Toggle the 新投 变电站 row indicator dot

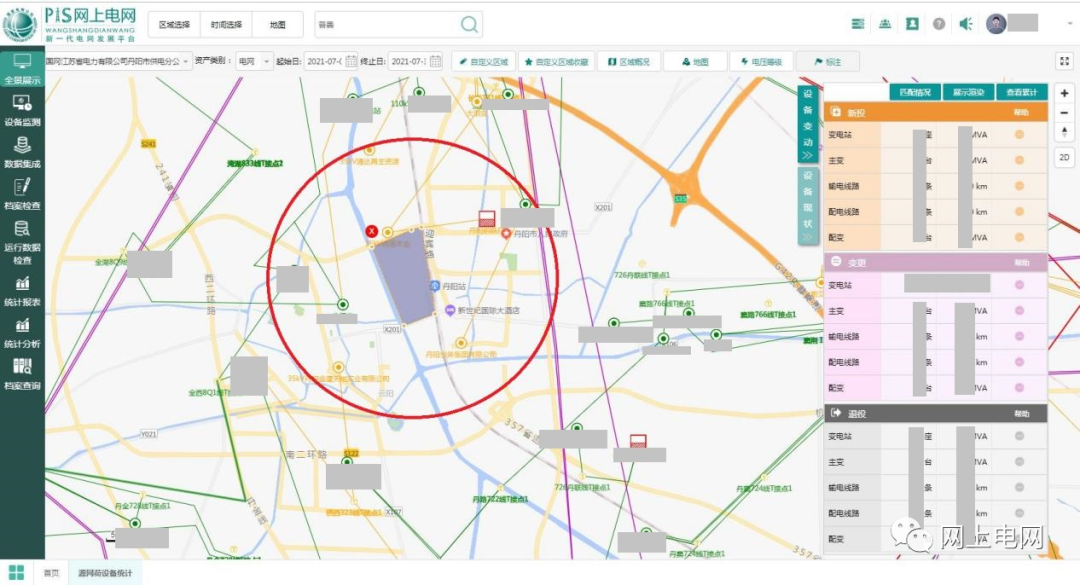[1019, 135]
